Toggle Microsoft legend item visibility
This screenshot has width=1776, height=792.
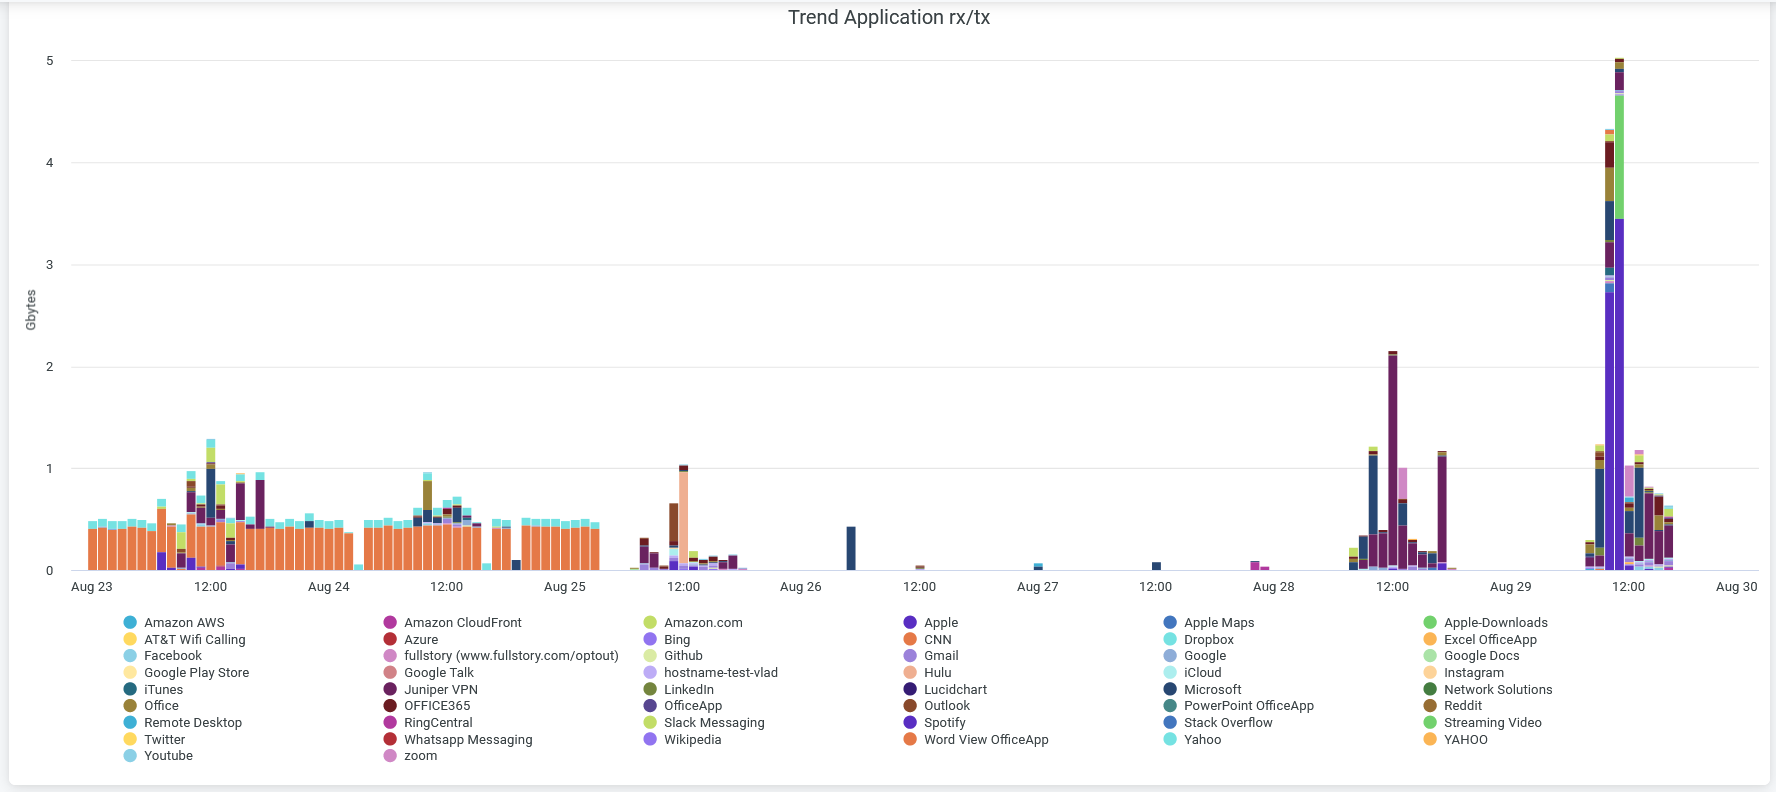pyautogui.click(x=1212, y=690)
